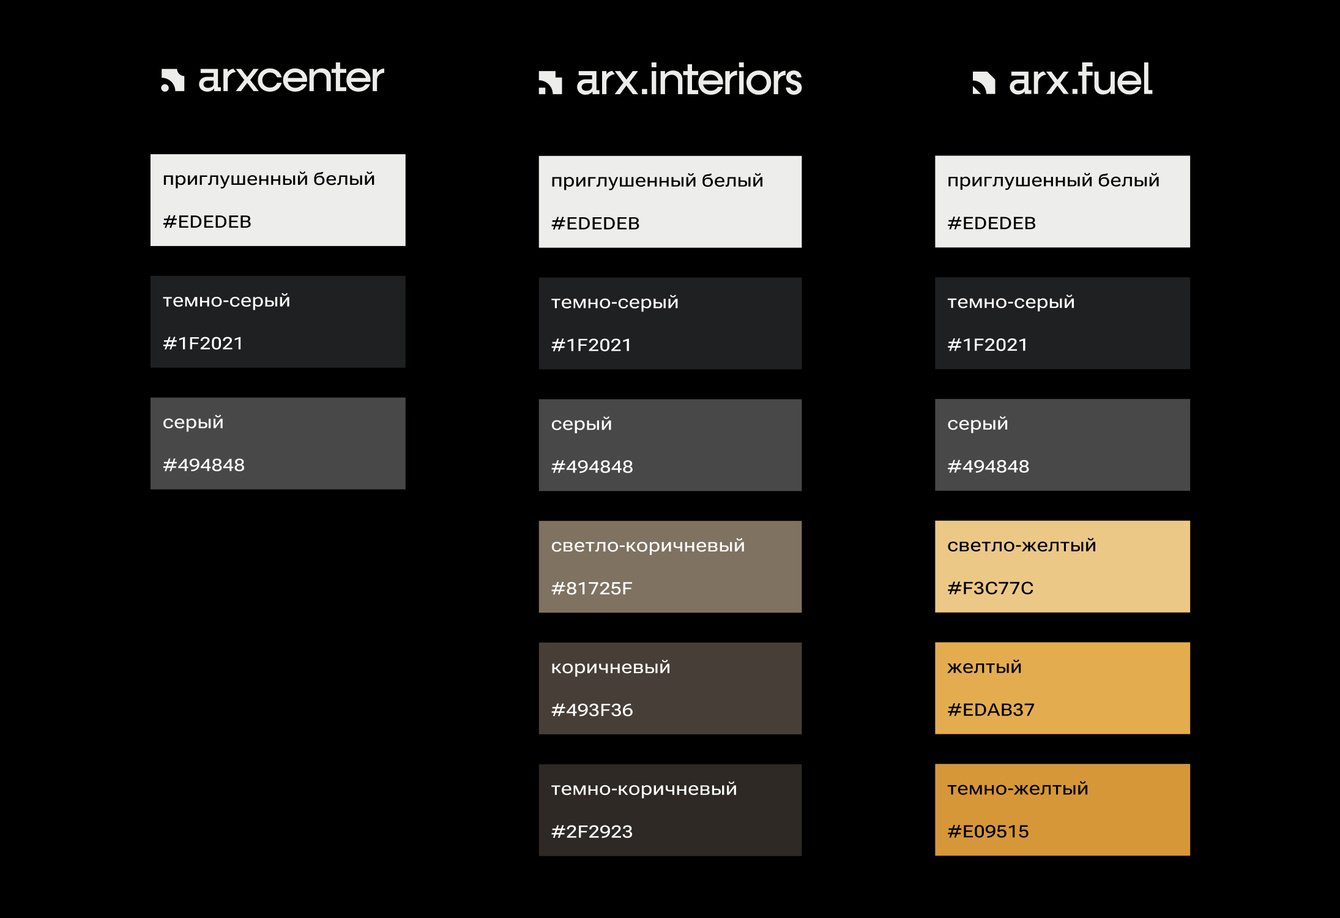Select arx.fuel's muted white #EDEDEB swatch

[1062, 201]
